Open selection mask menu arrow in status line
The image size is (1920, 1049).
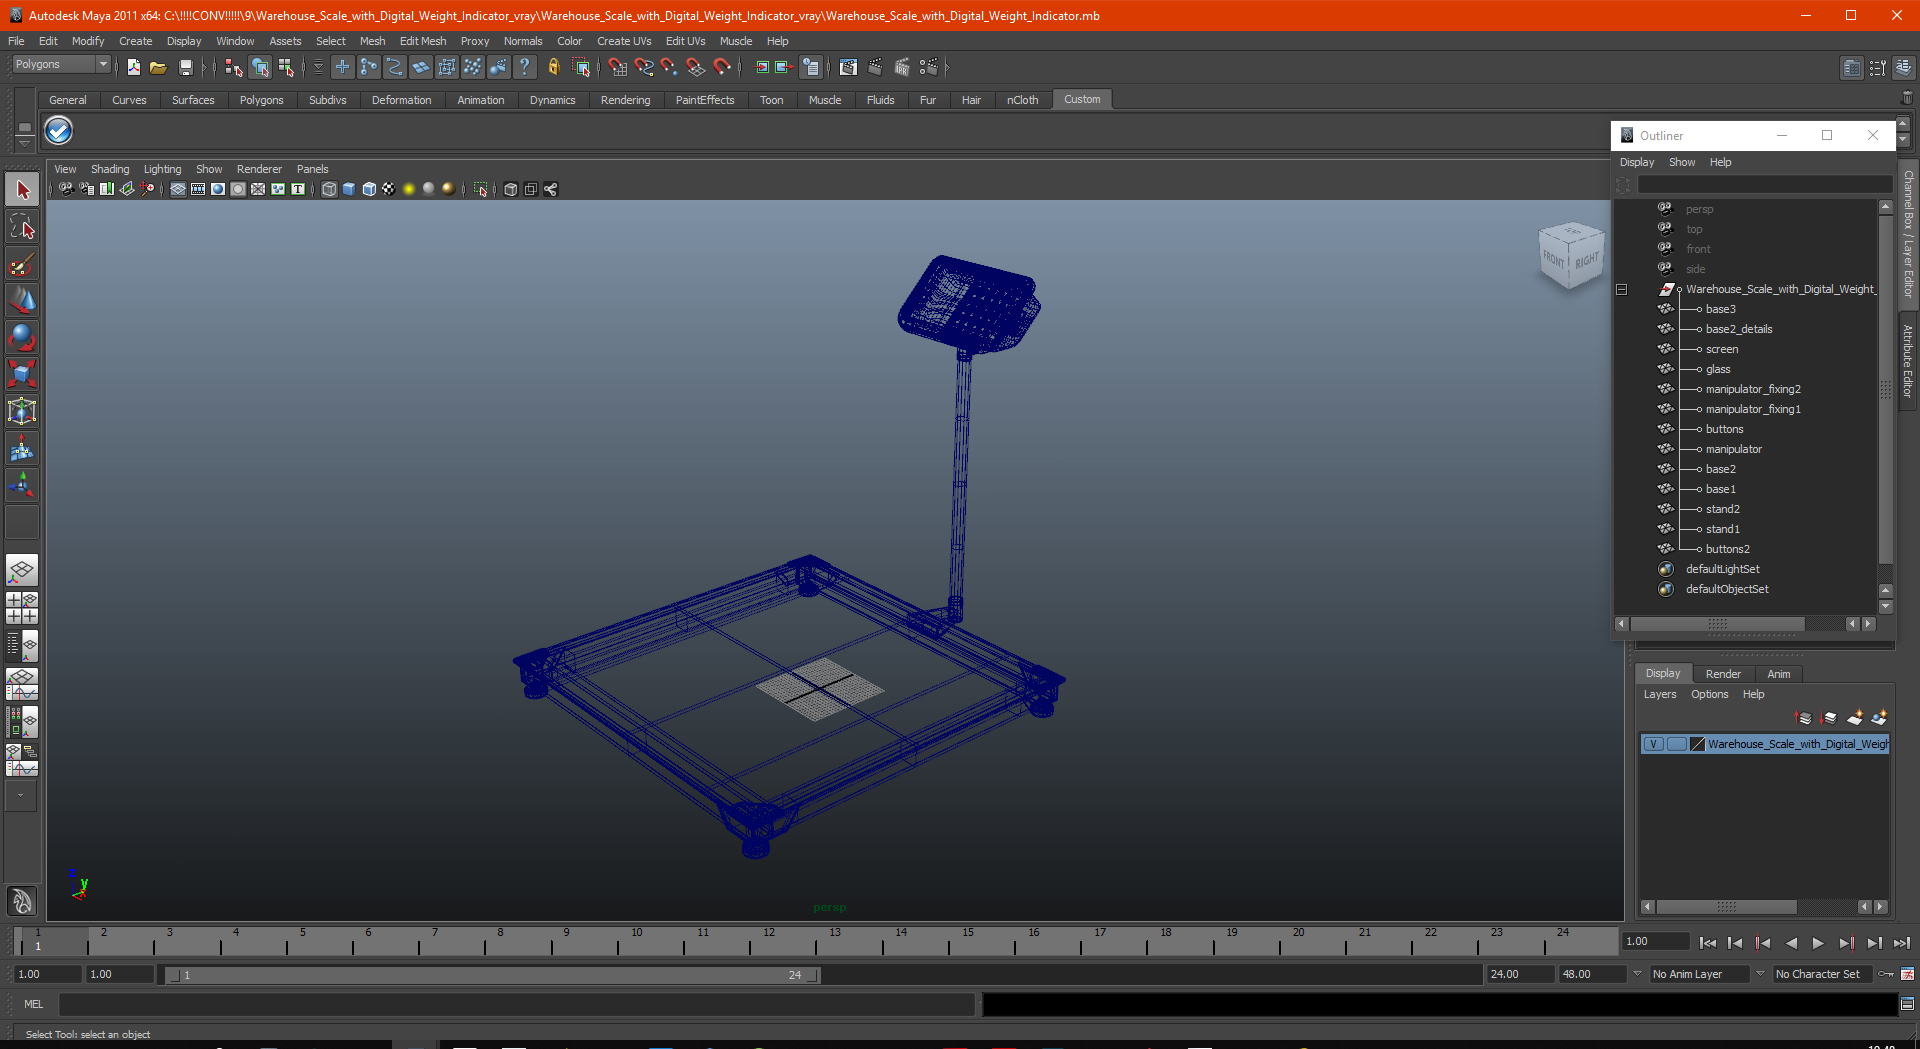[318, 67]
